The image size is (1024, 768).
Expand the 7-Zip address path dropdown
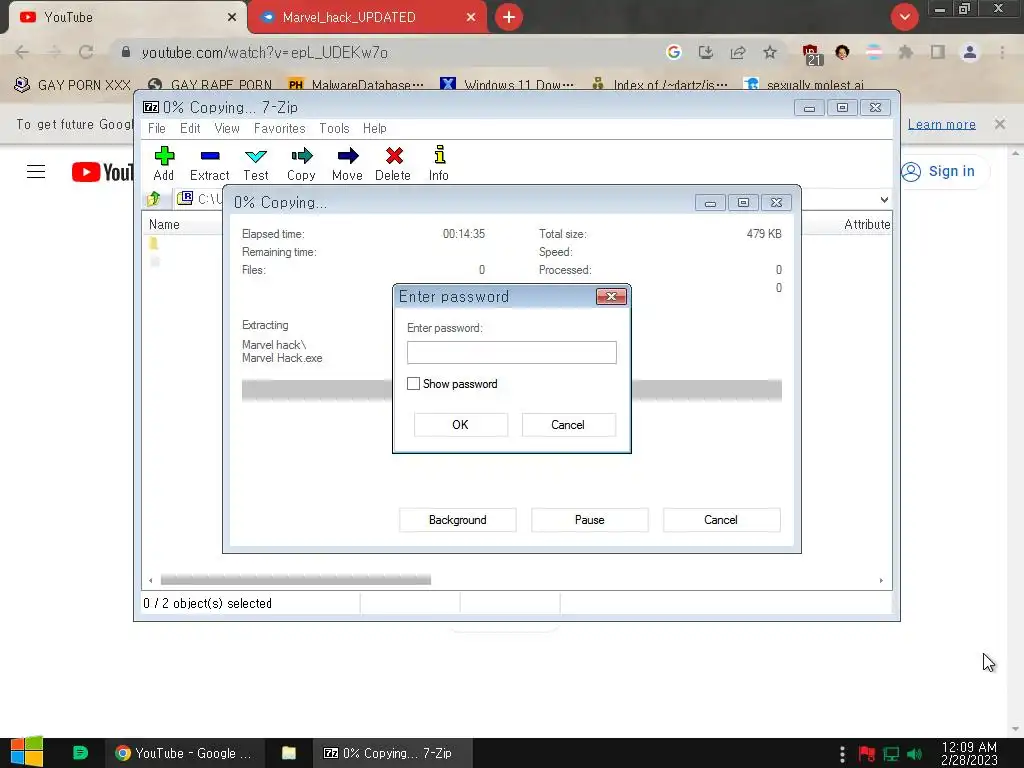(x=884, y=199)
